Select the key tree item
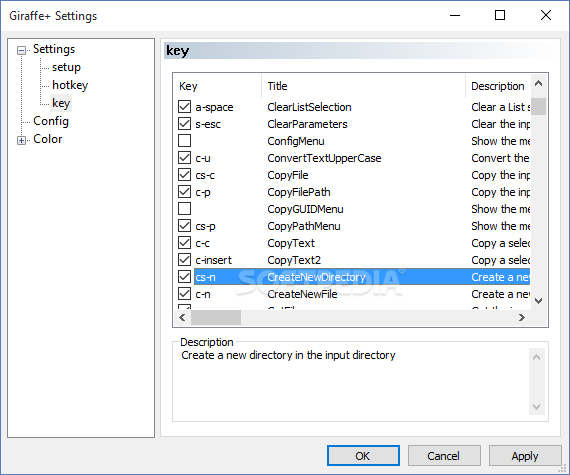 (61, 103)
